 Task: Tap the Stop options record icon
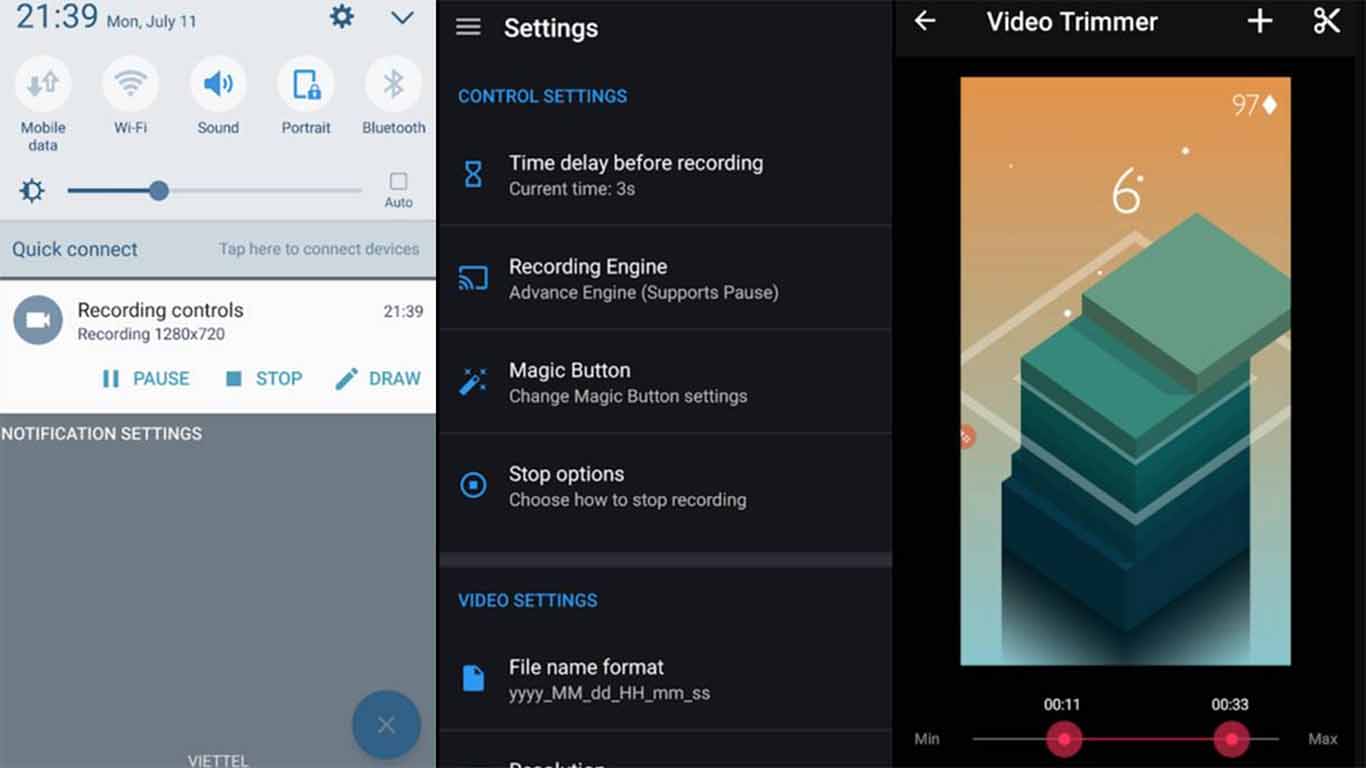tap(472, 484)
